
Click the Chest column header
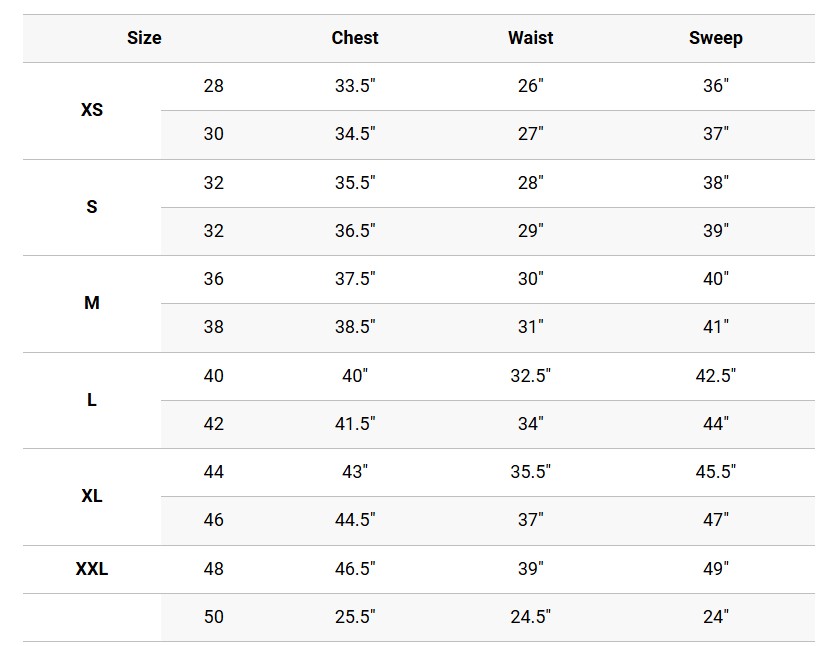point(355,38)
